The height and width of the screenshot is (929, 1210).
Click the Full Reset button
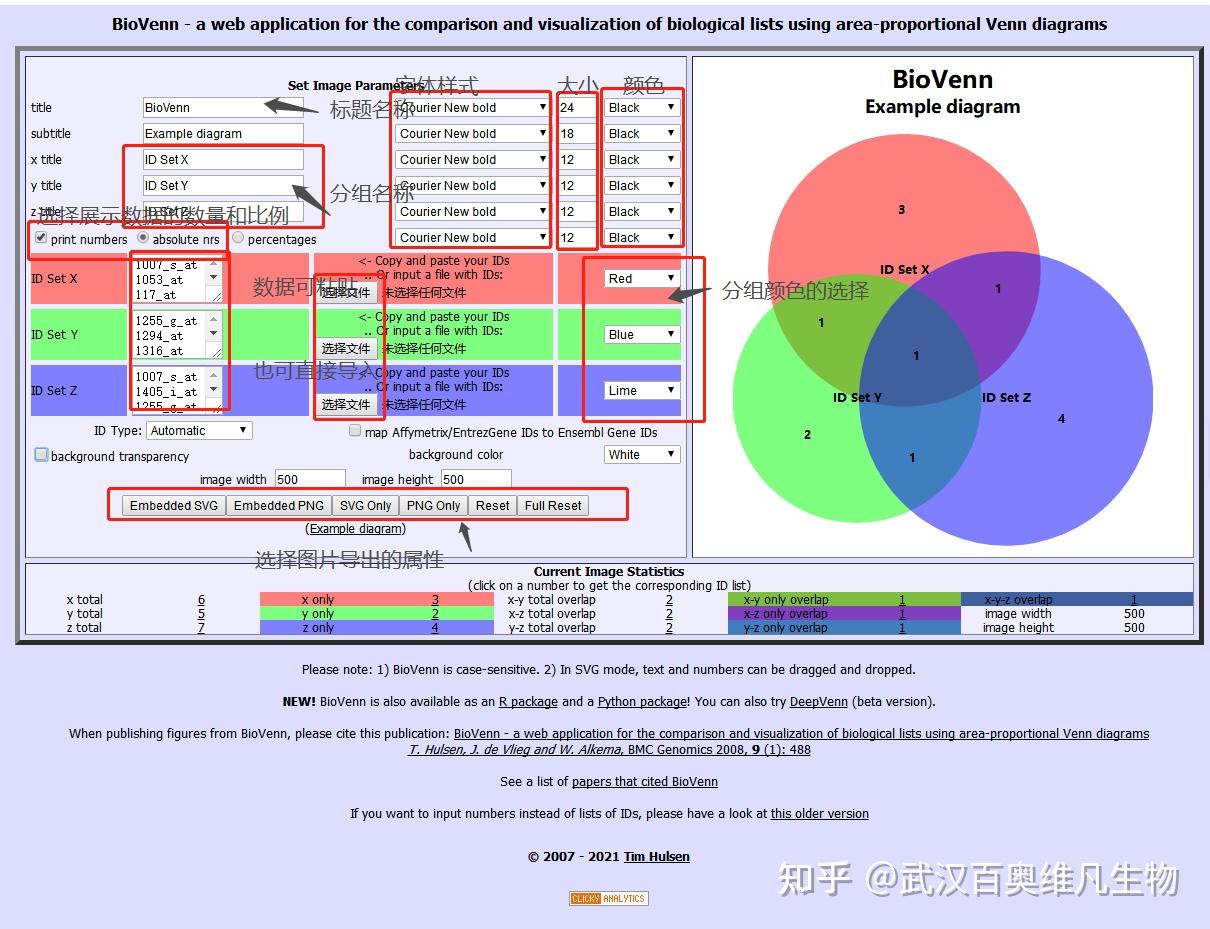tap(552, 505)
